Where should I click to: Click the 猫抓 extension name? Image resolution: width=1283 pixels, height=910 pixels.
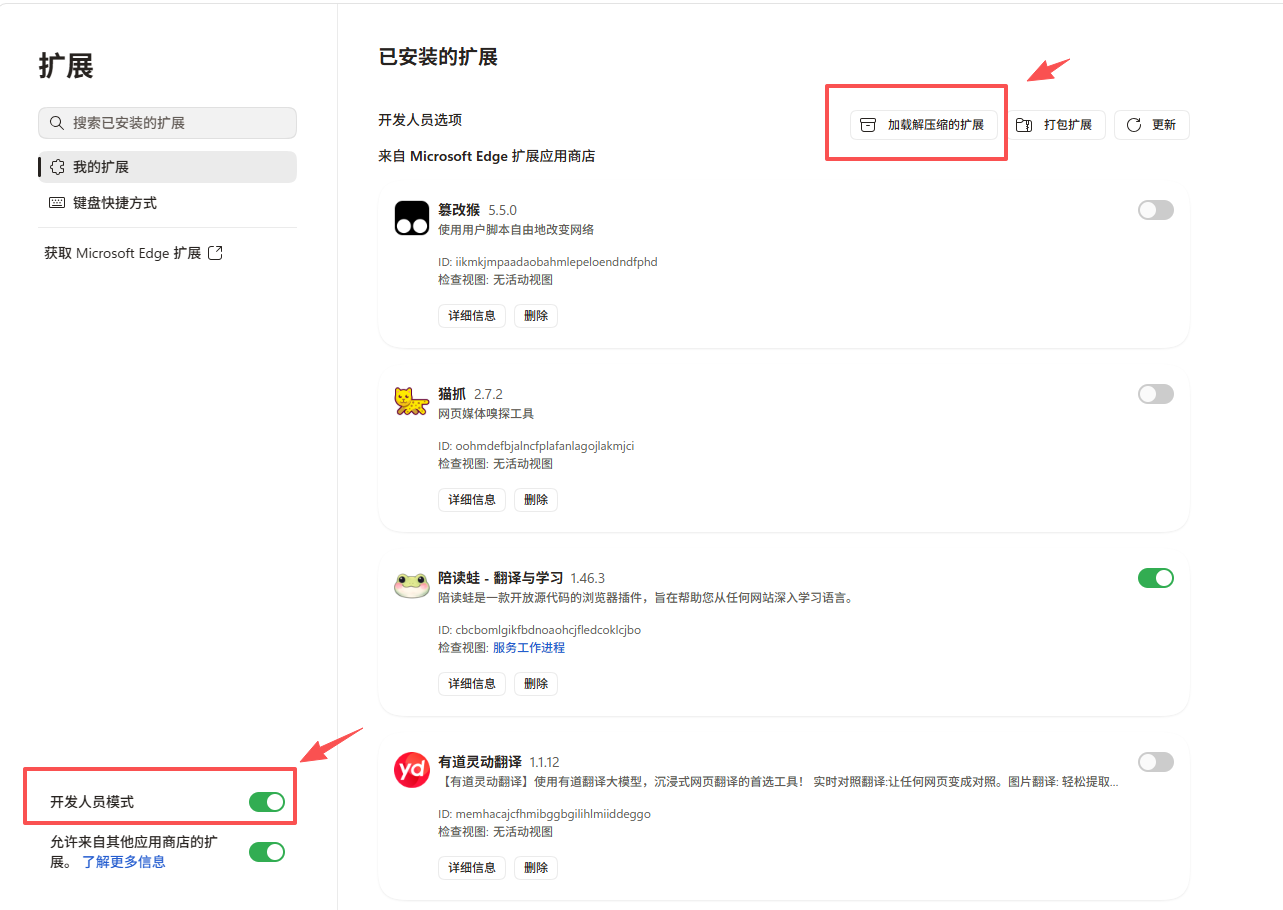click(x=452, y=394)
